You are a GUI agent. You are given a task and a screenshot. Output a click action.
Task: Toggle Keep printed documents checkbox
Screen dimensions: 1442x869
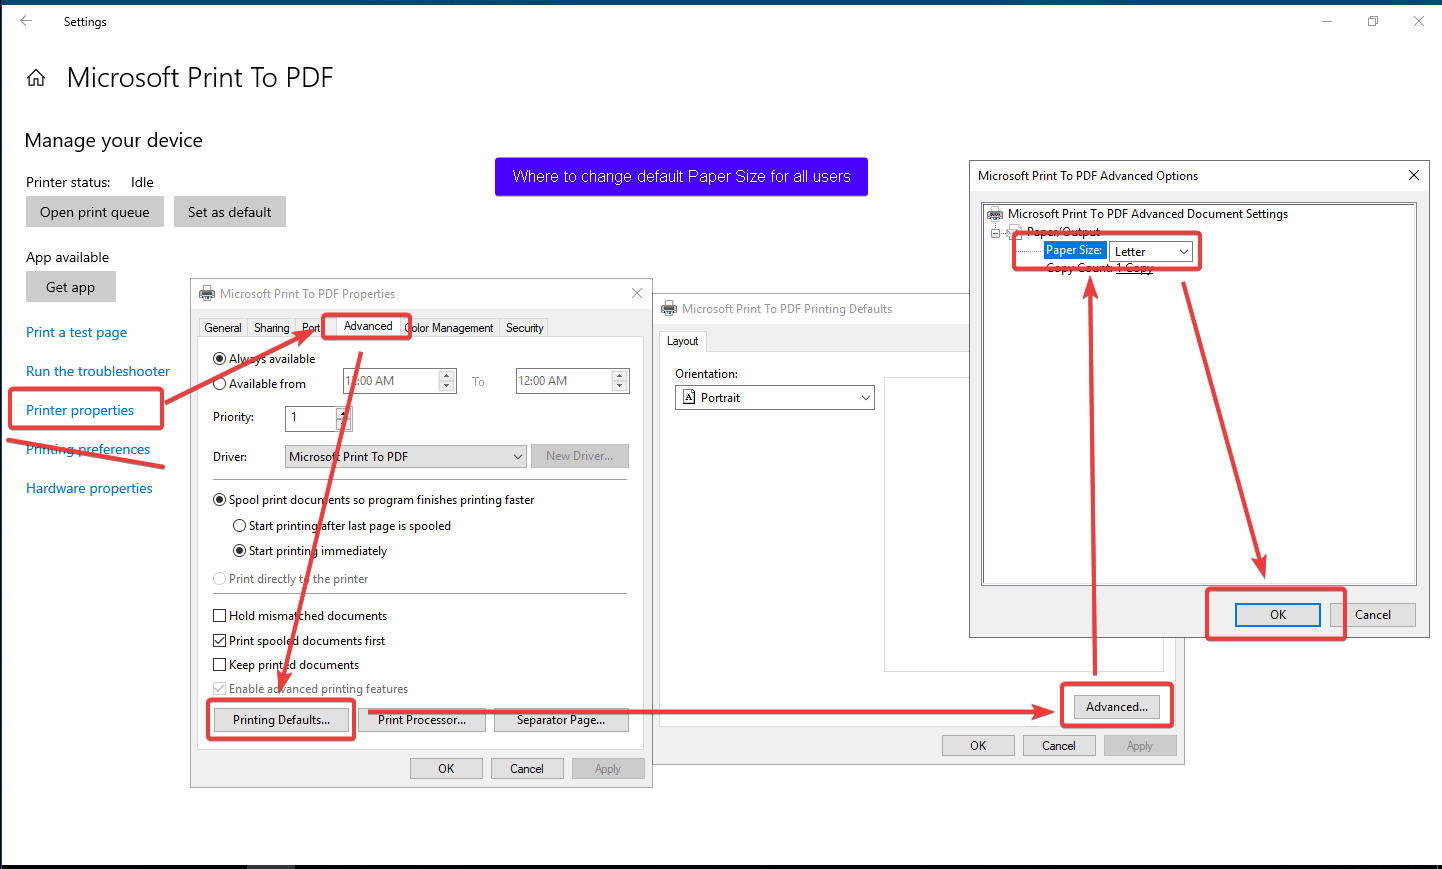(219, 665)
